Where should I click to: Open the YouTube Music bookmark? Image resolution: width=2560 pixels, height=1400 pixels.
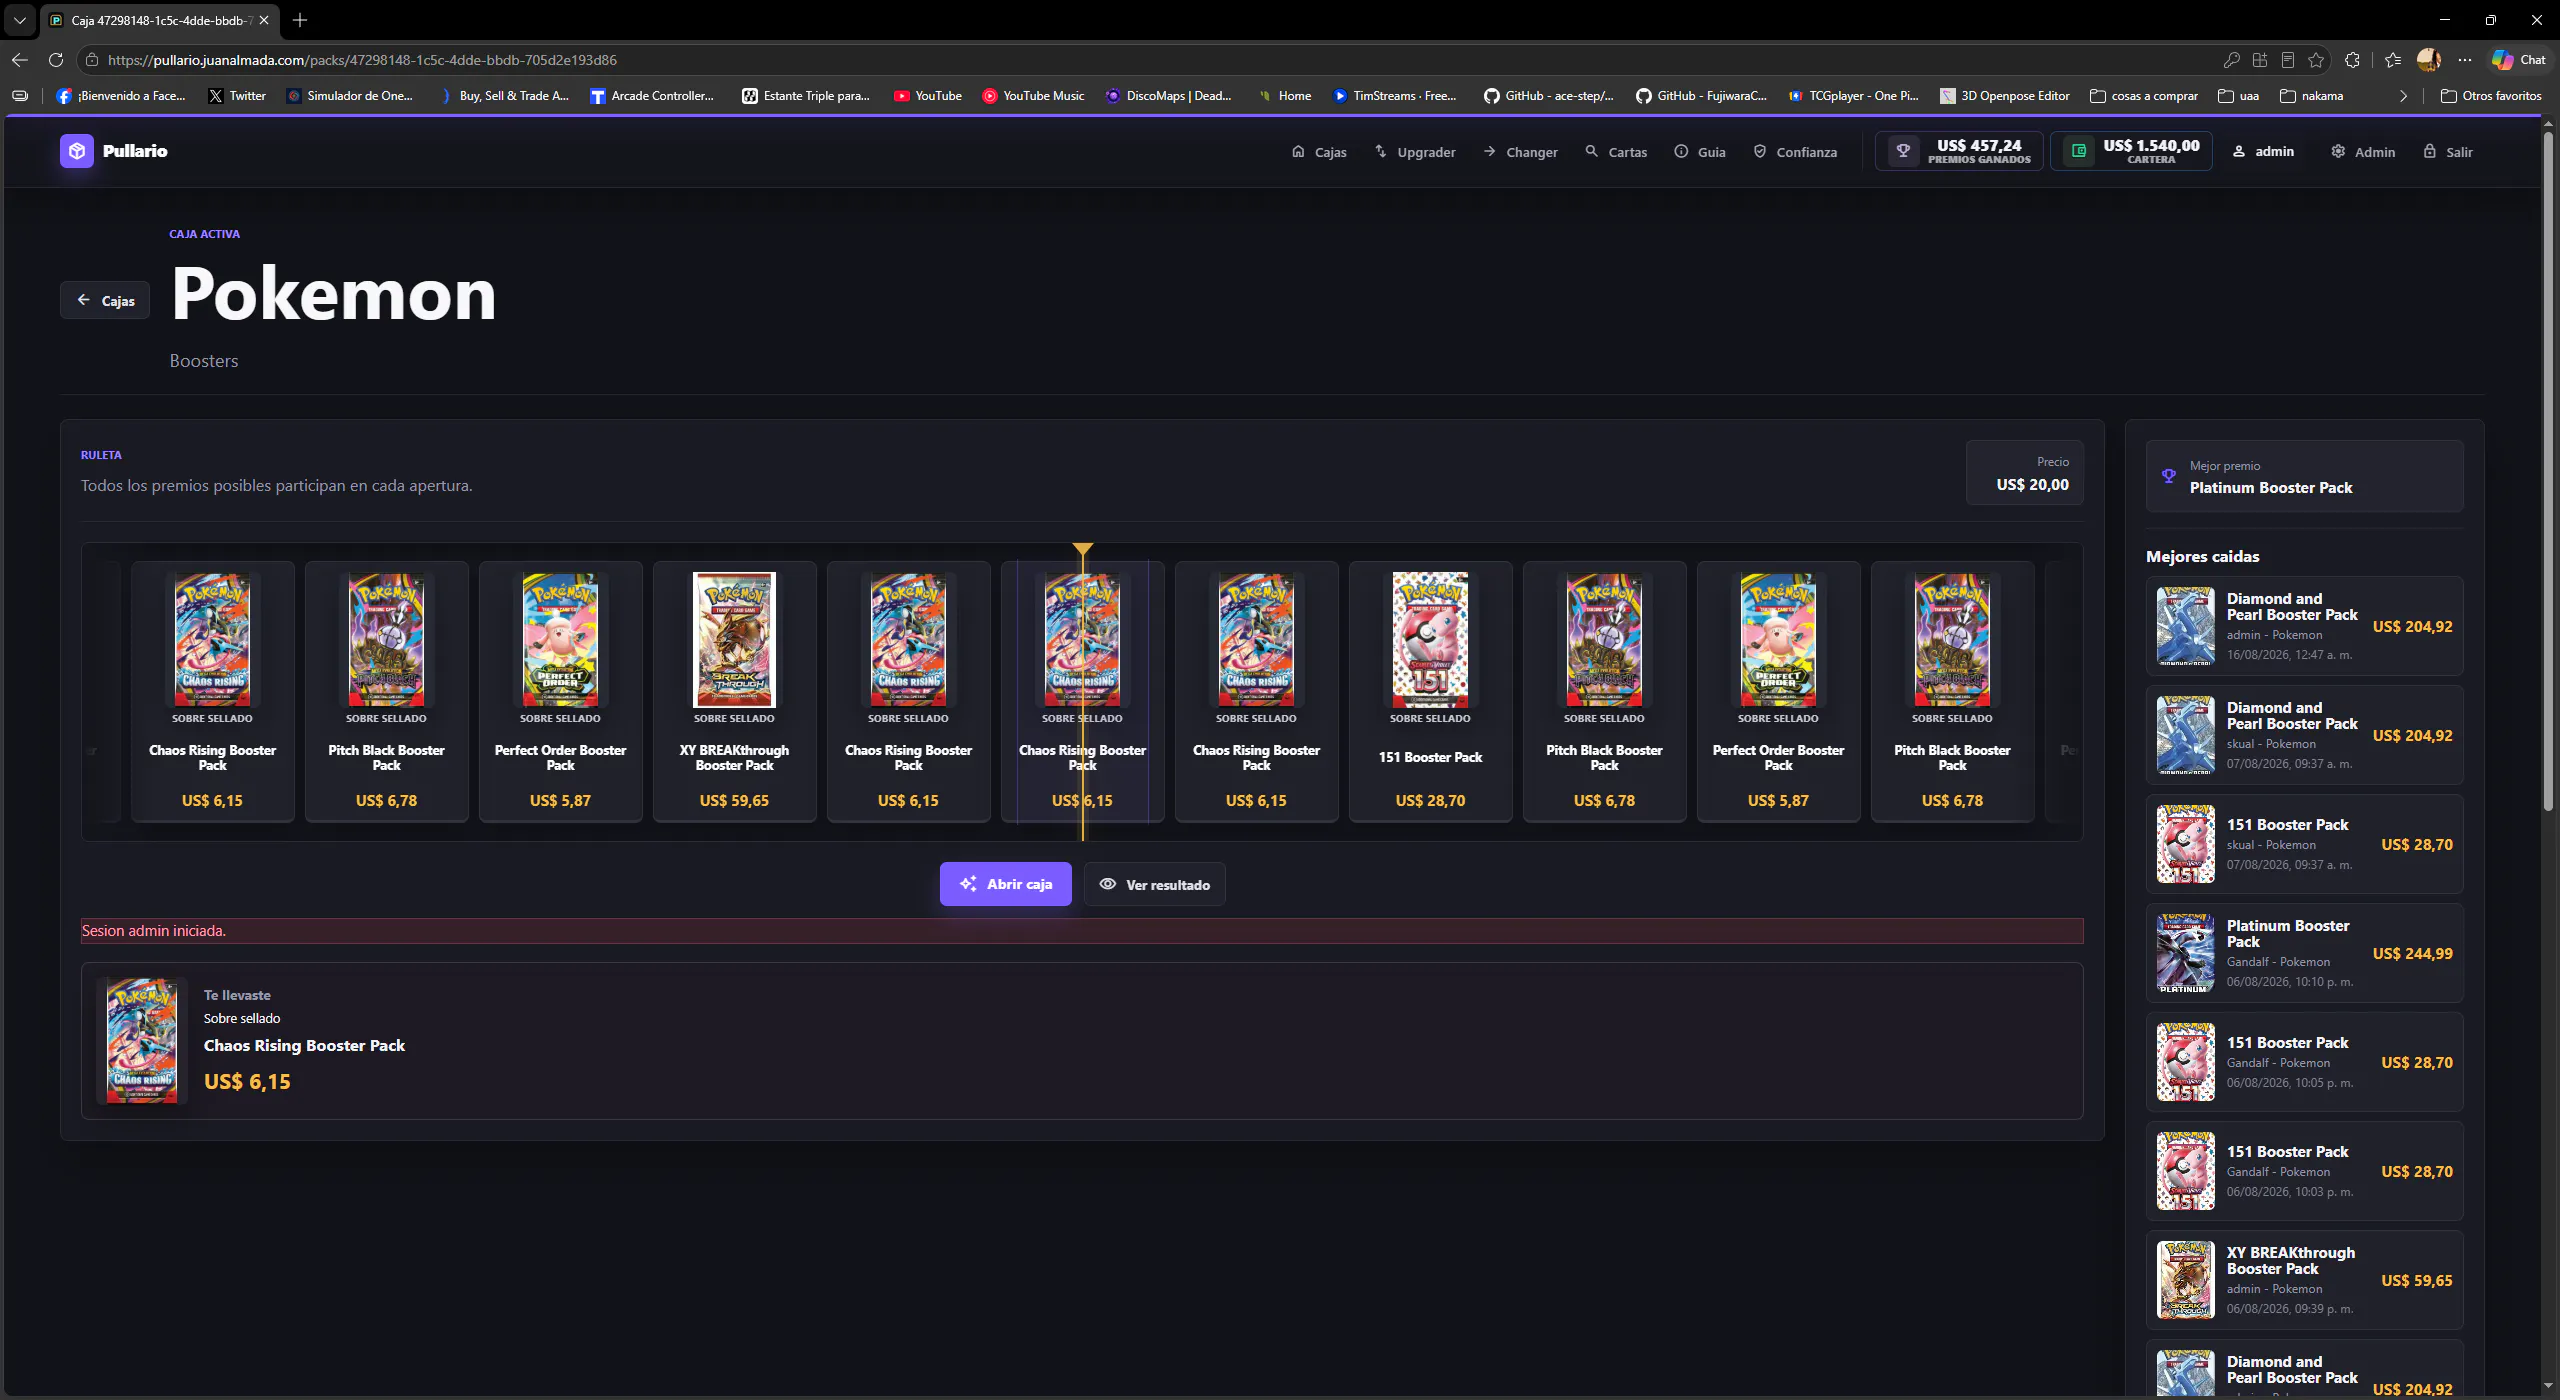(x=1033, y=96)
